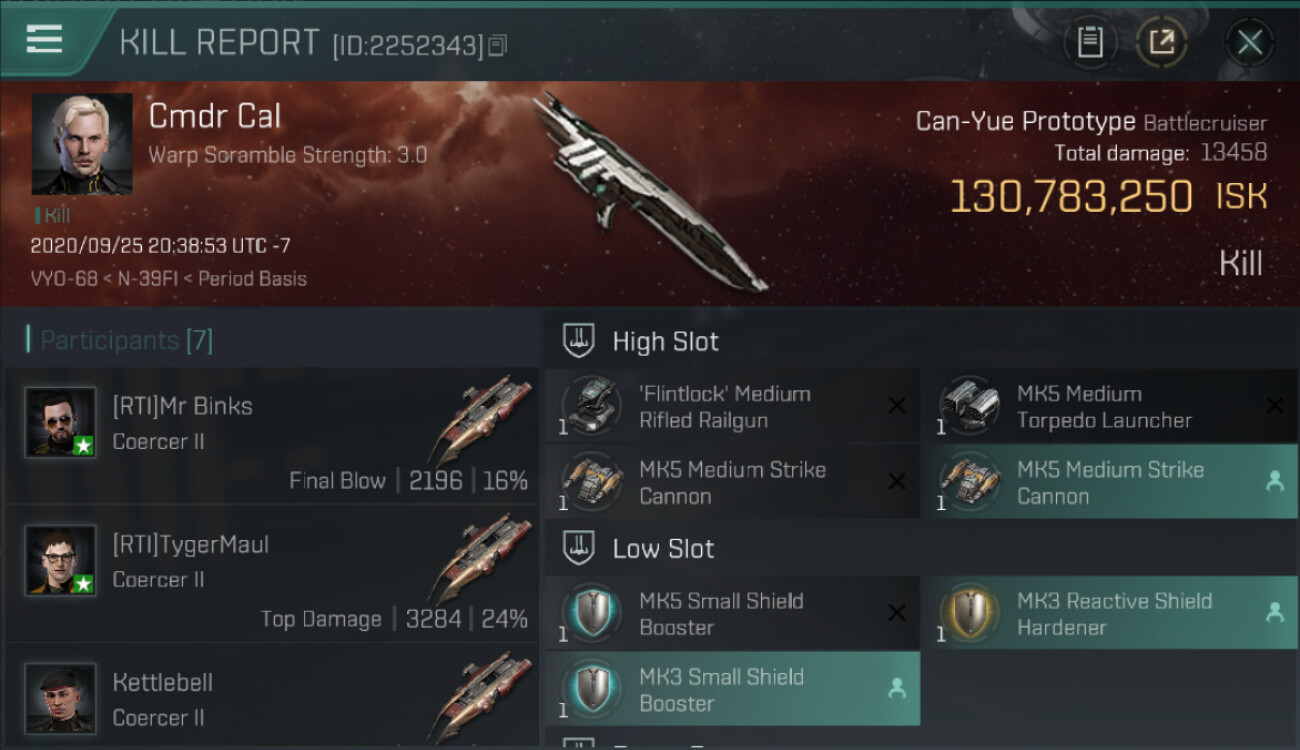The height and width of the screenshot is (750, 1300).
Task: Close the kill report window
Action: click(x=1250, y=43)
